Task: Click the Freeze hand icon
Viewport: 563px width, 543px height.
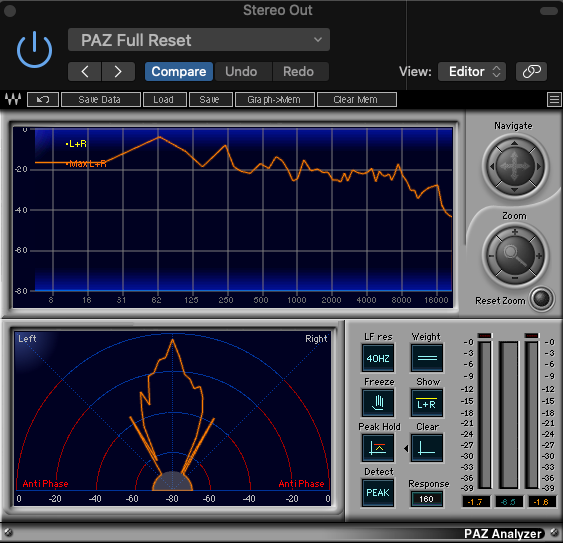Action: coord(378,403)
